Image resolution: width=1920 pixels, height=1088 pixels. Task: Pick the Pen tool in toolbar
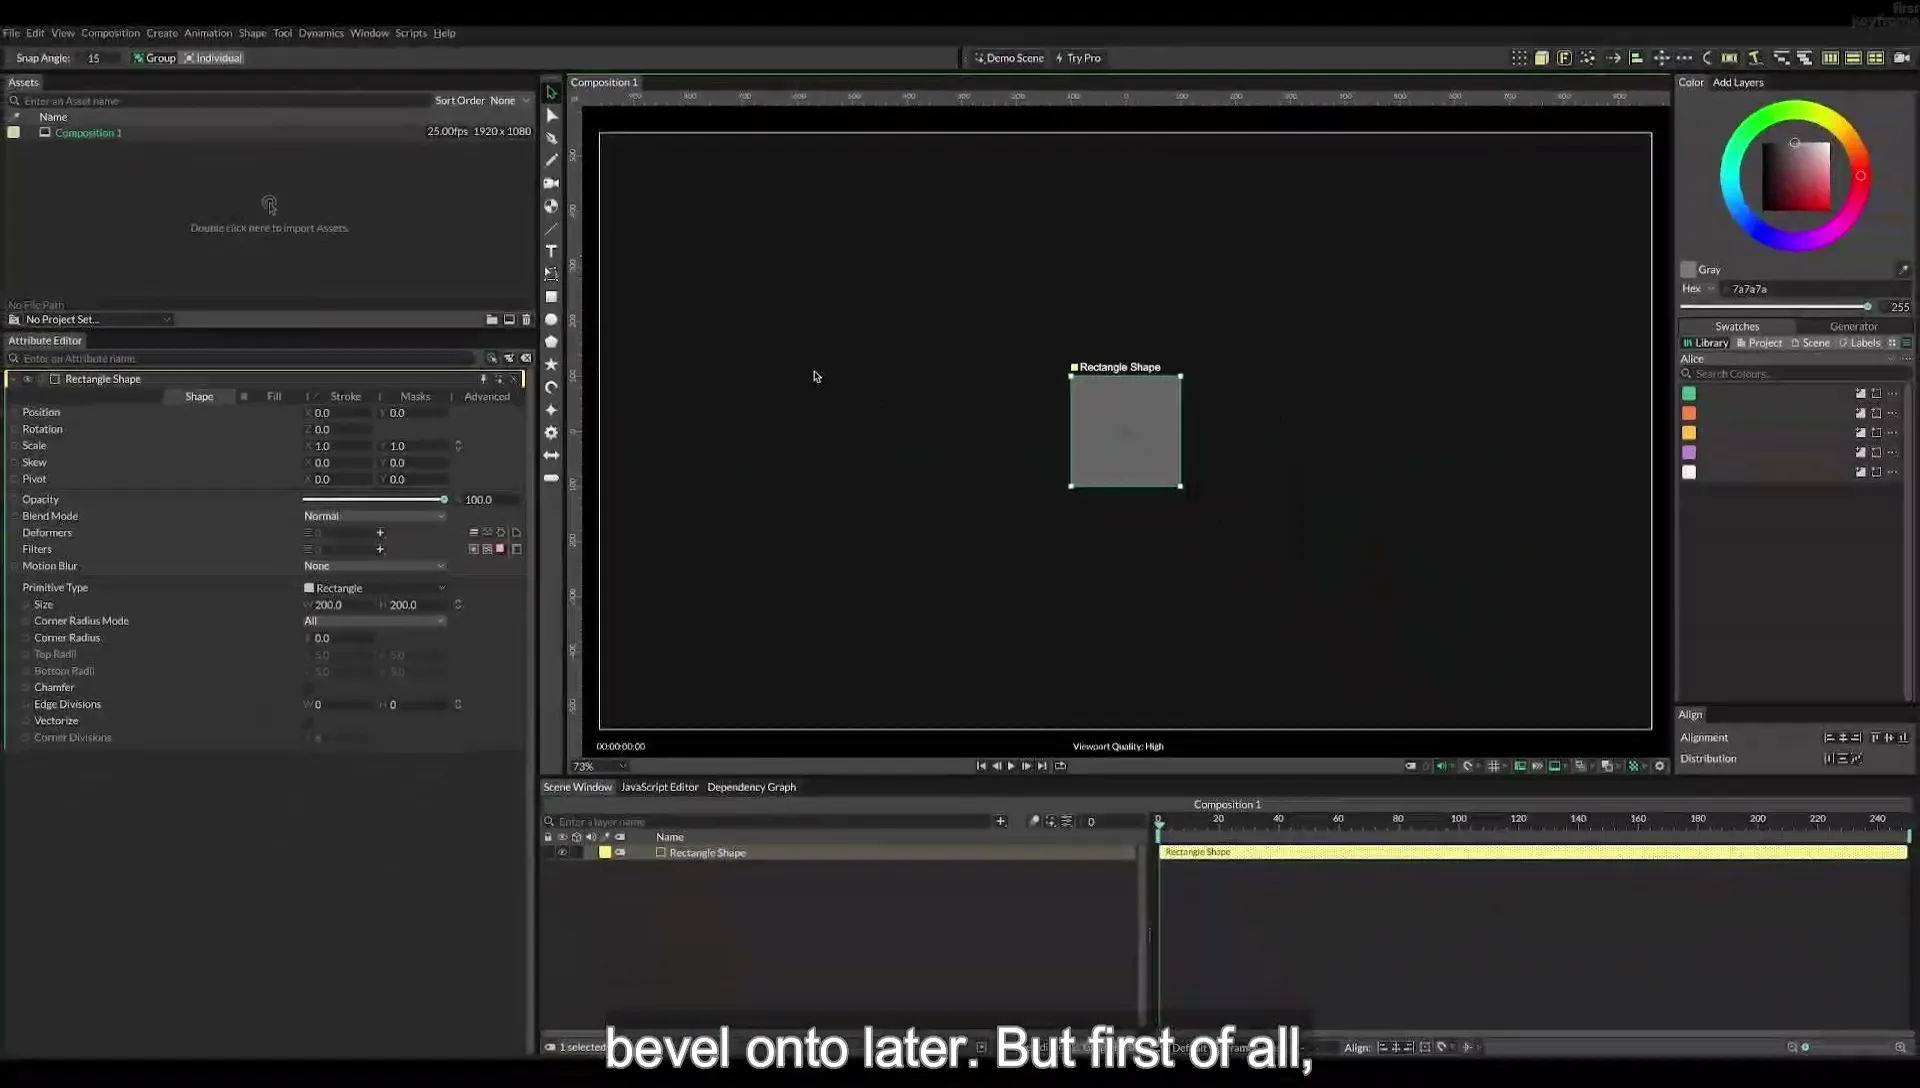(x=551, y=138)
